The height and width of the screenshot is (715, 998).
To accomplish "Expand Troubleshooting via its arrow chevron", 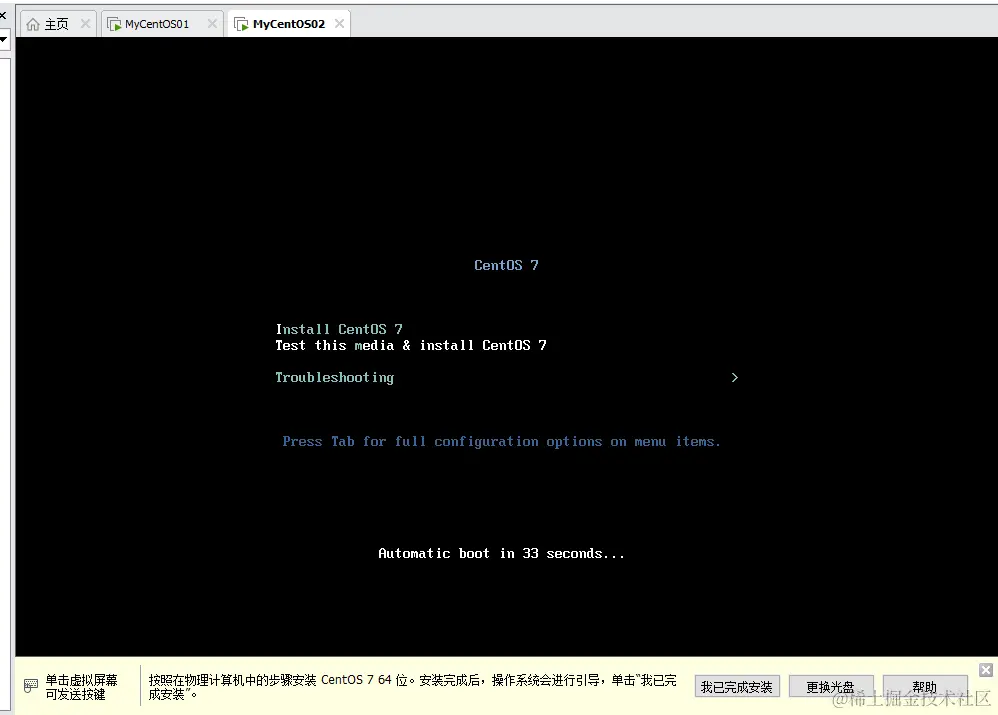I will click(734, 378).
